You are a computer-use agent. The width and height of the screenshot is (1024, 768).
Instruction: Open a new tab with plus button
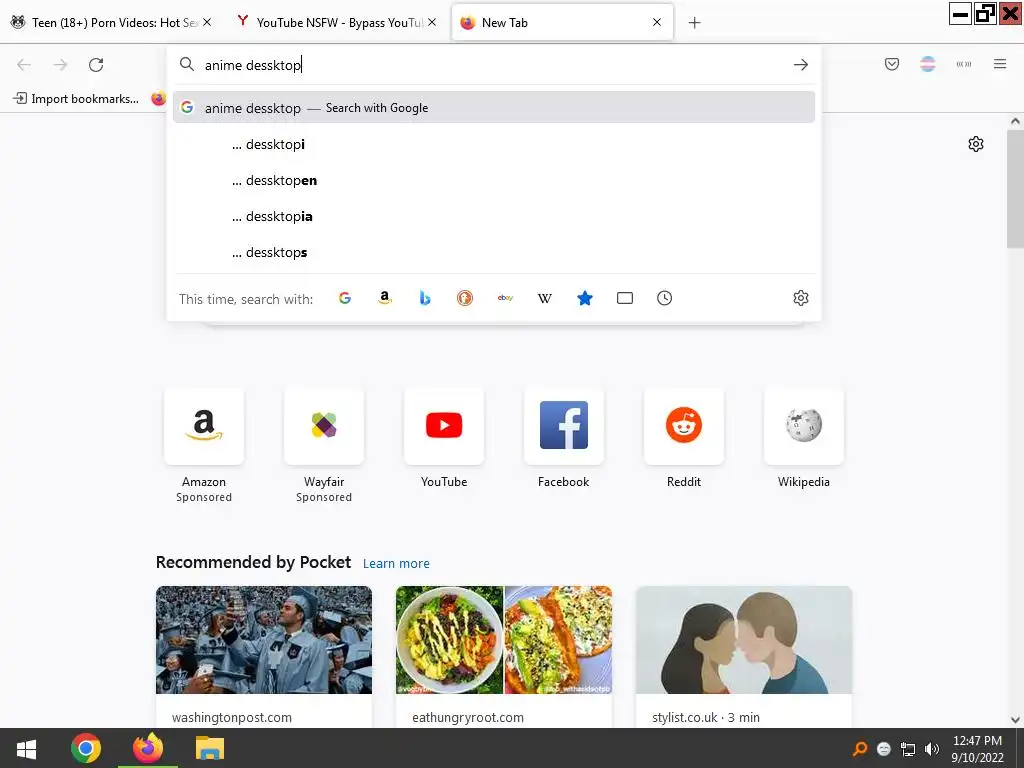pyautogui.click(x=694, y=23)
